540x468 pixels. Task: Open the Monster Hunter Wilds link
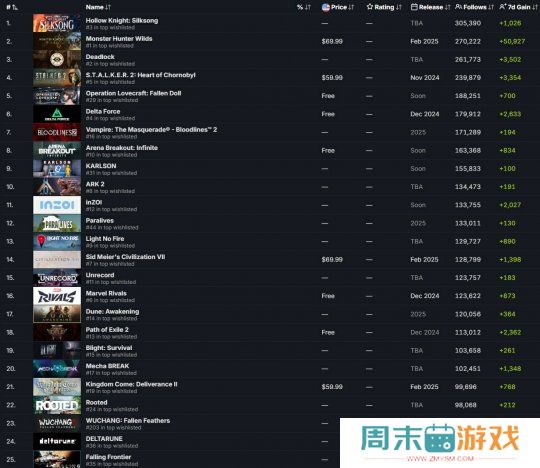119,39
